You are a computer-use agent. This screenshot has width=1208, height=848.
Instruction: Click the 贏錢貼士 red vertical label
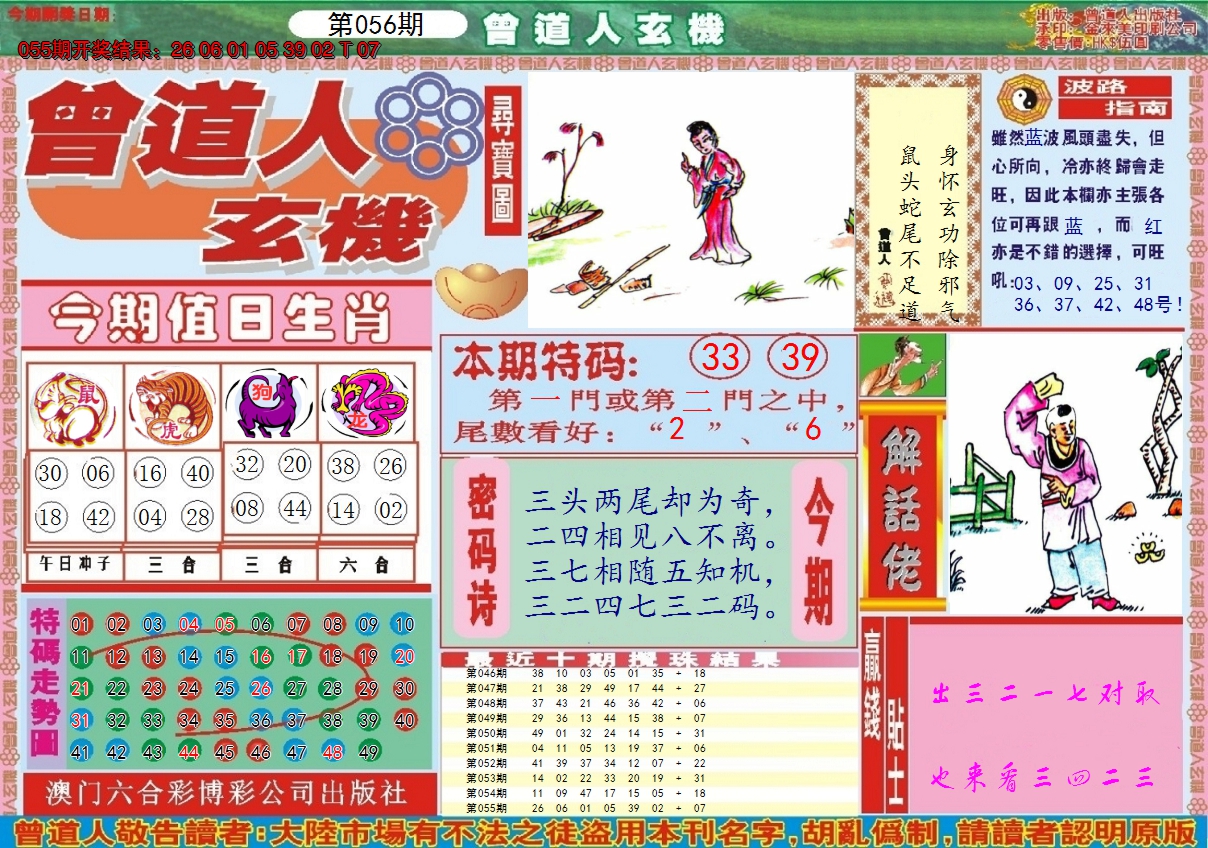coord(884,715)
